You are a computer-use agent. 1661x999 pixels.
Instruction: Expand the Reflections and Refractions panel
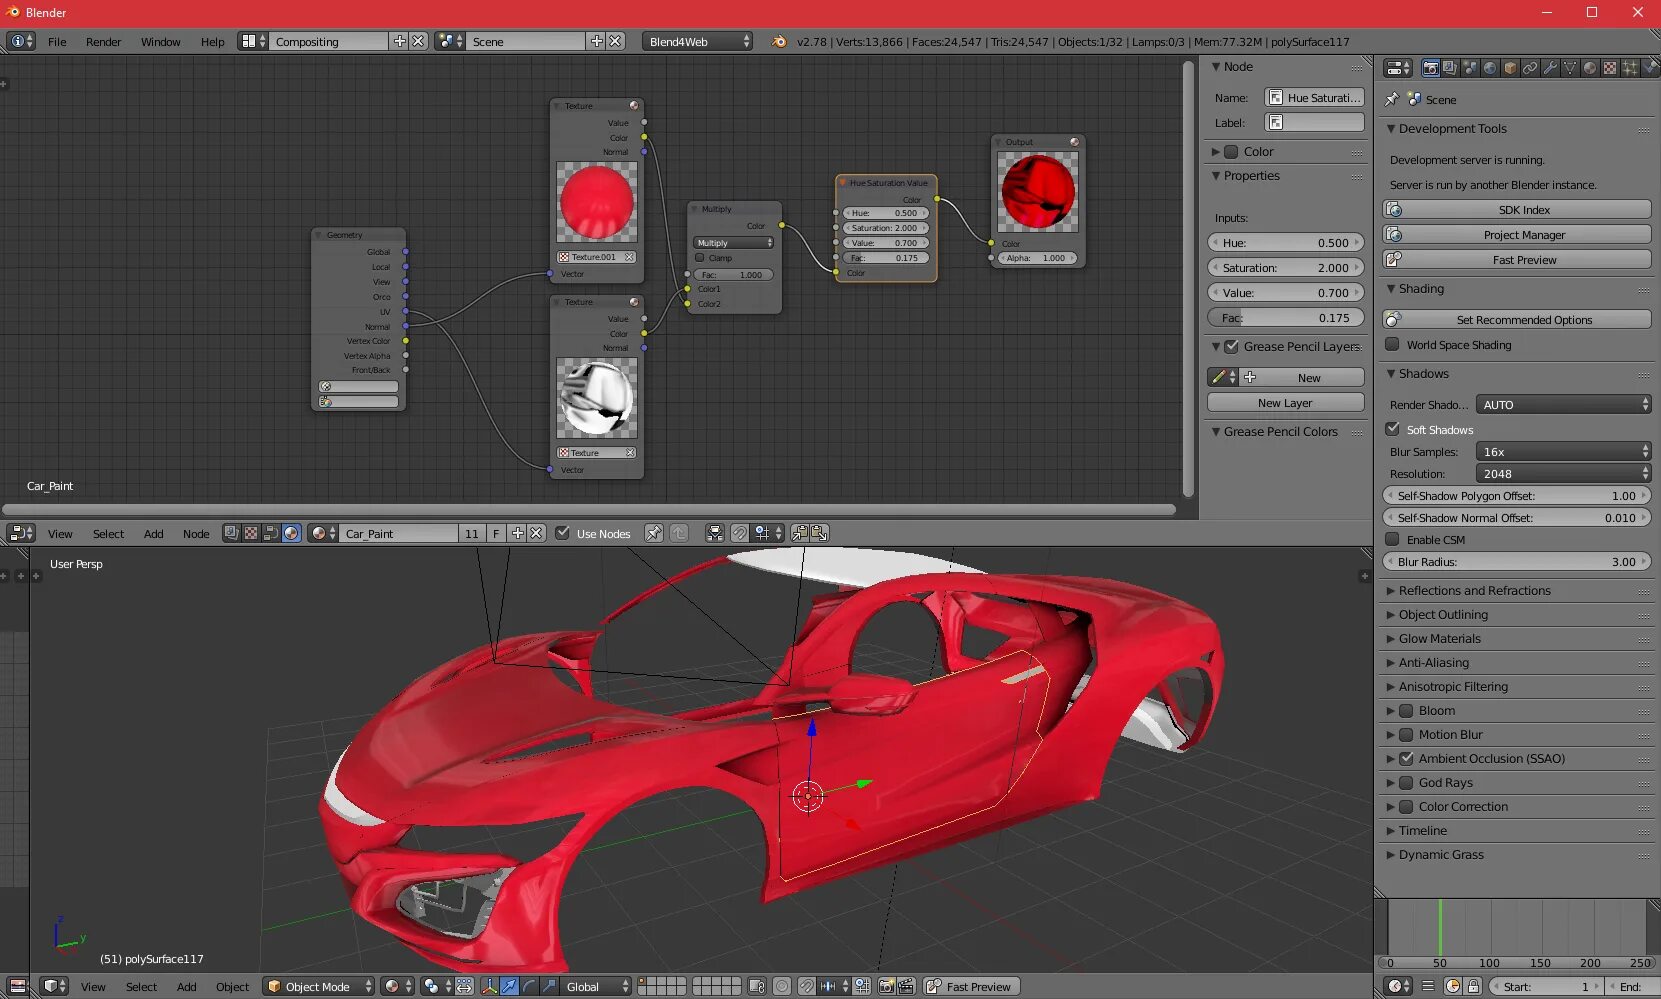1474,591
